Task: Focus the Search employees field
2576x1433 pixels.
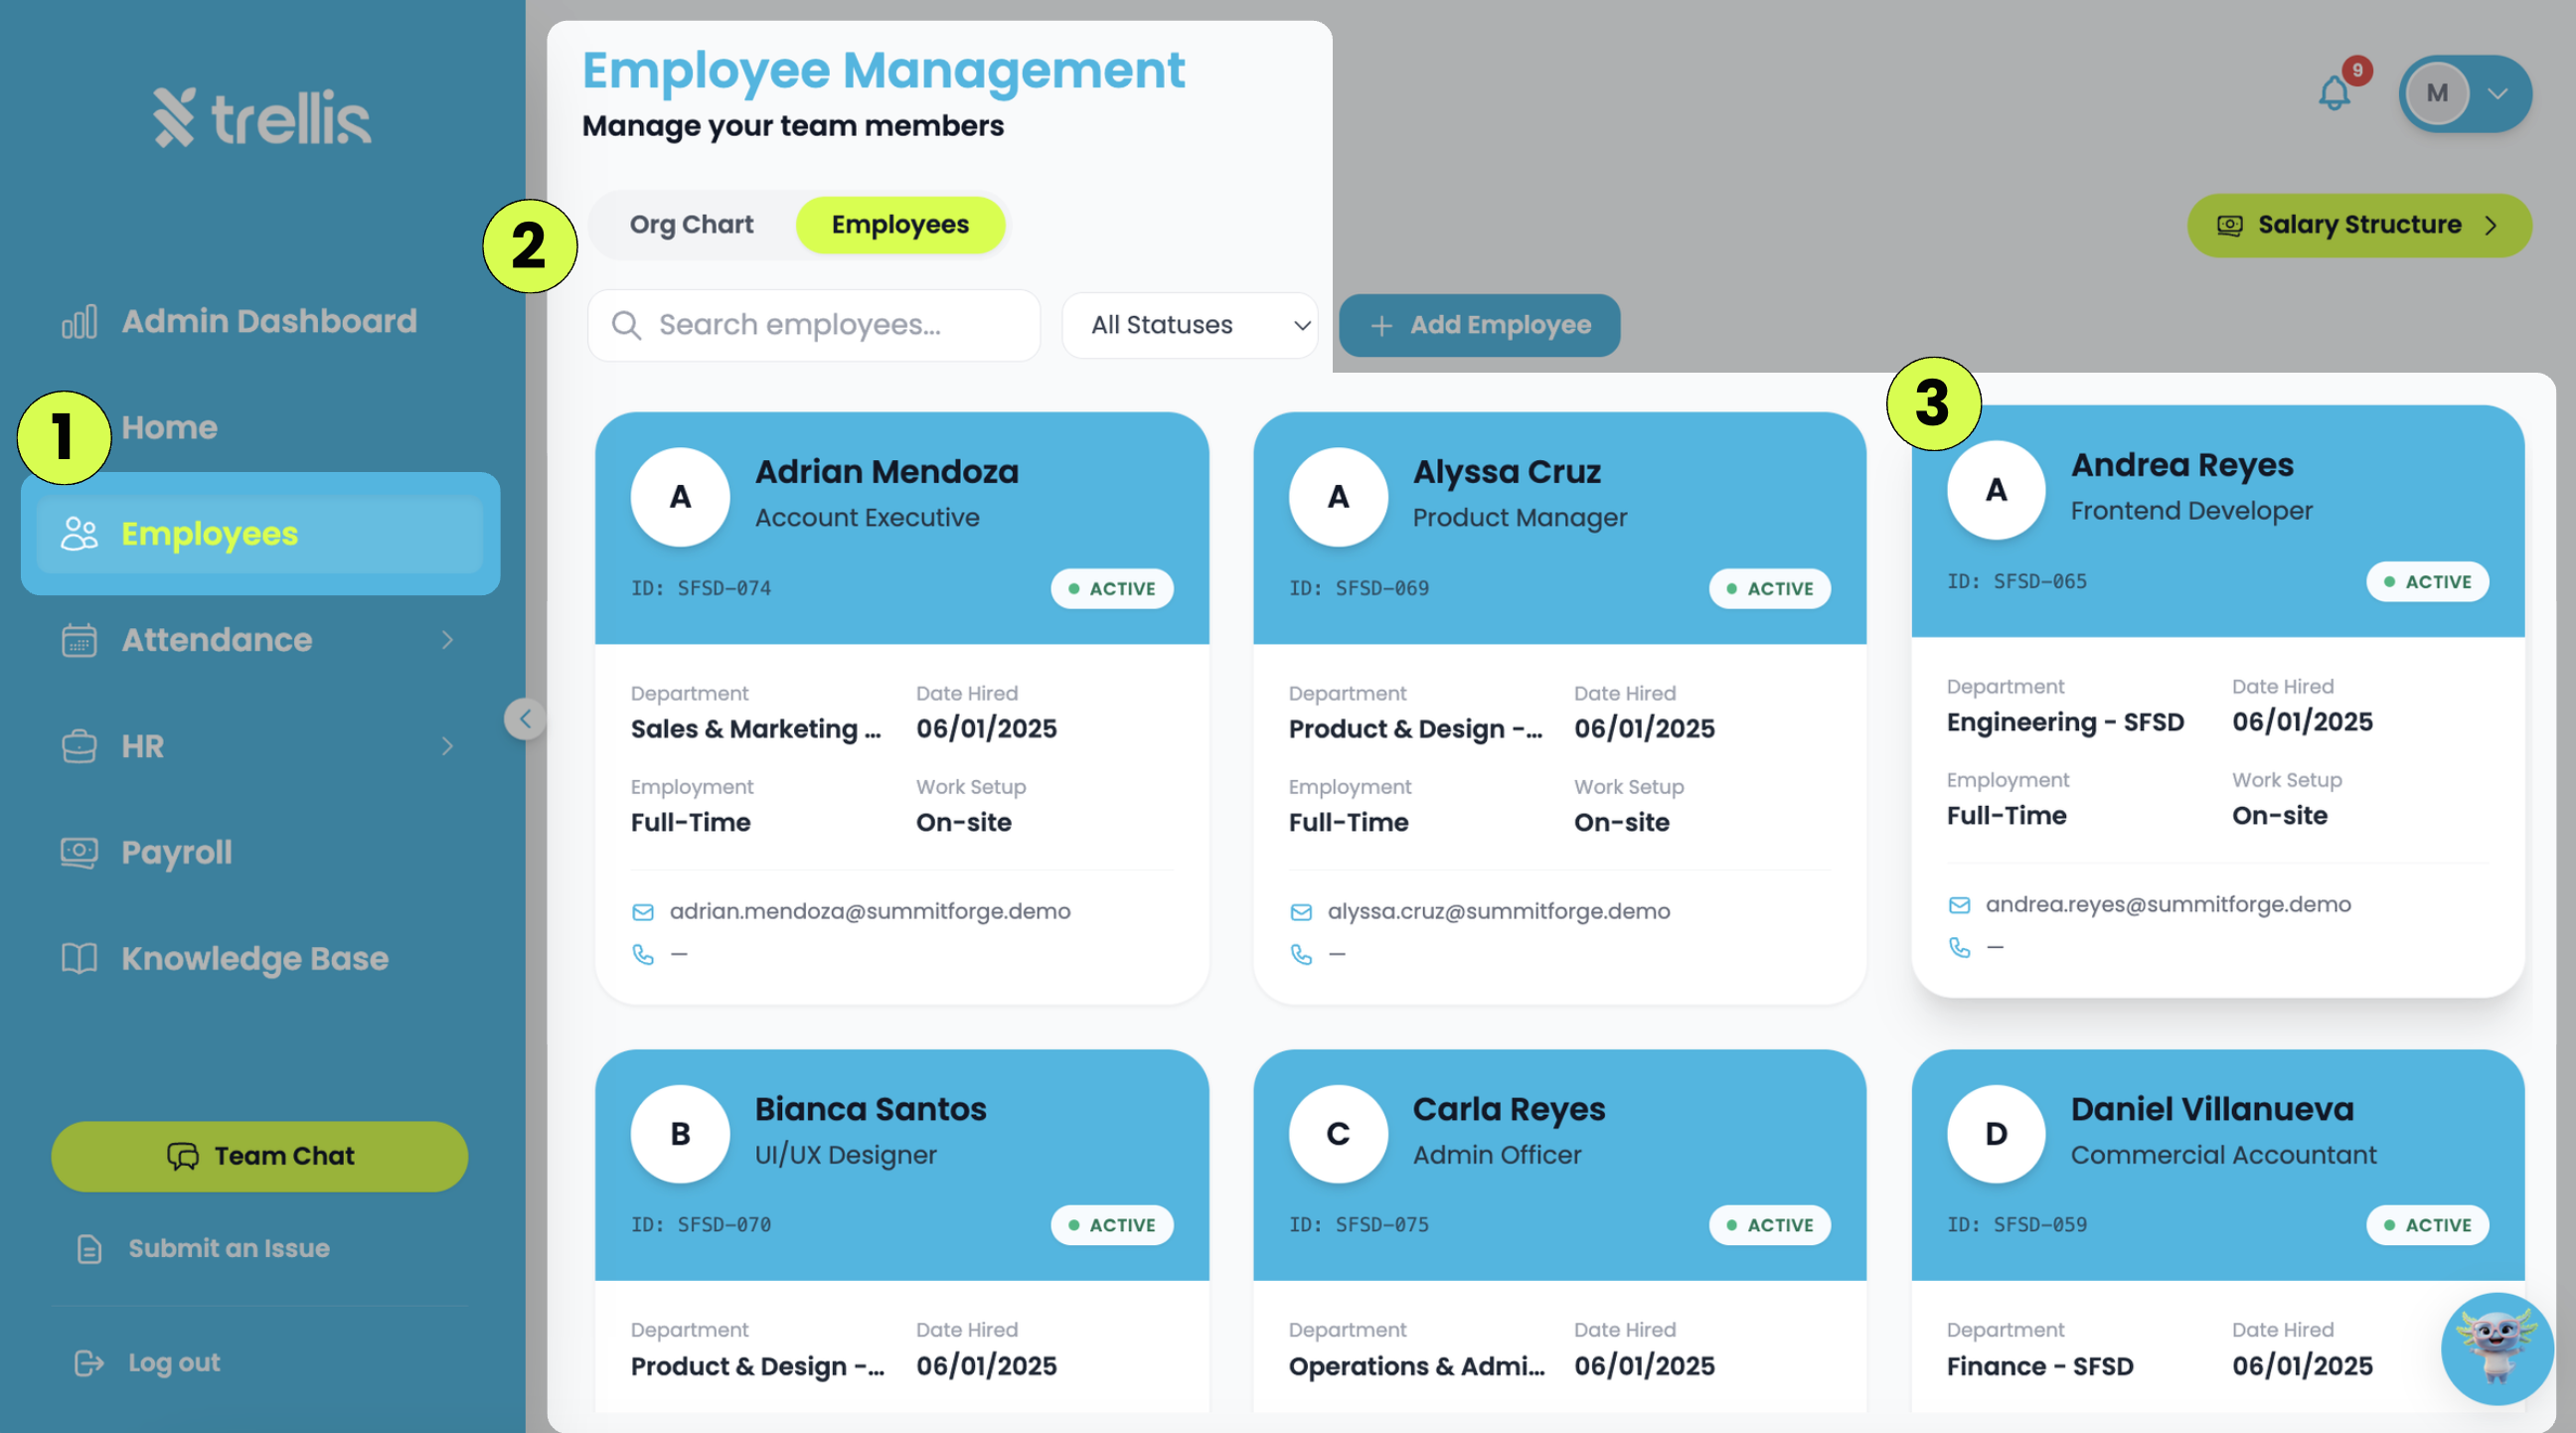Action: pos(813,325)
